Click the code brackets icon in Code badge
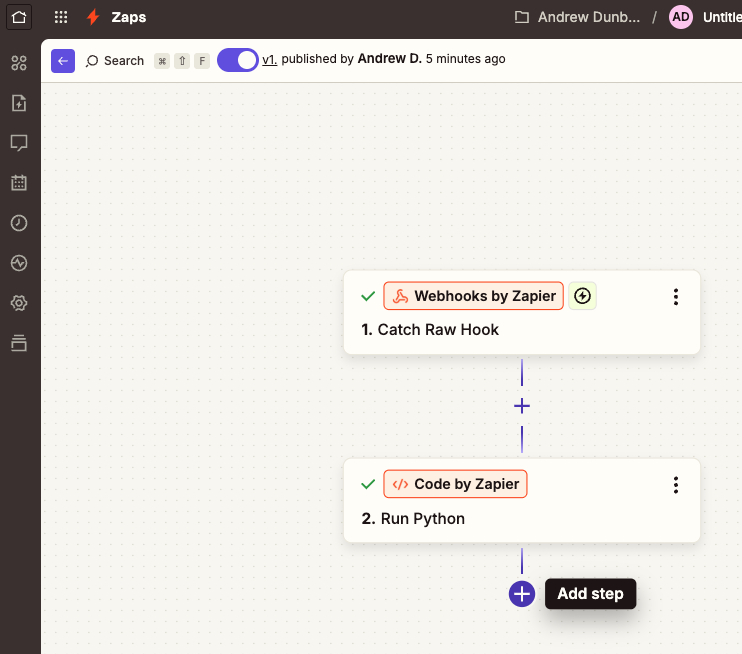The image size is (742, 654). 400,484
